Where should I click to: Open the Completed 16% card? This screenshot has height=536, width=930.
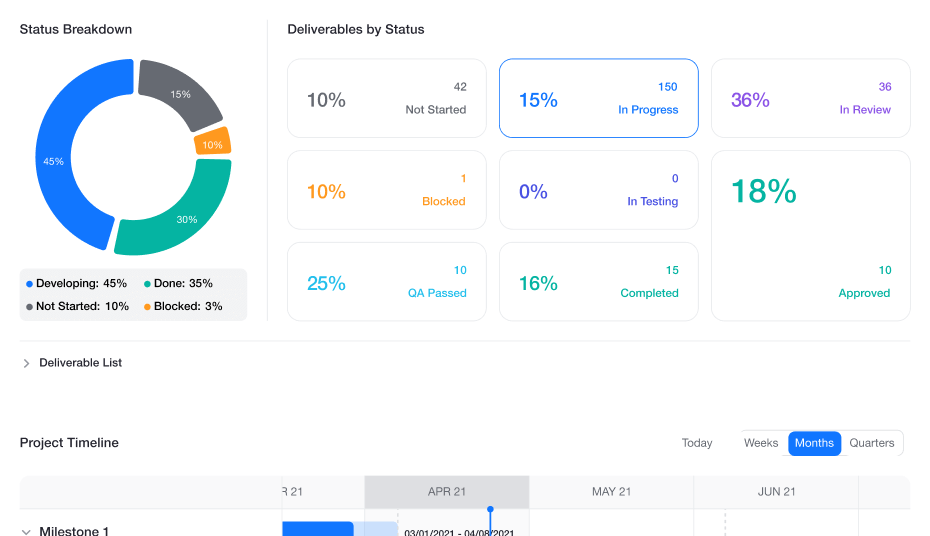pos(598,282)
